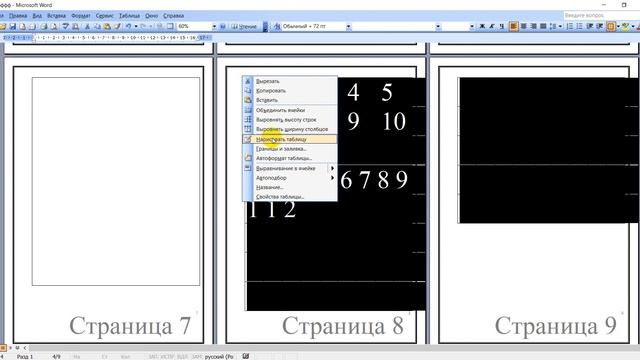Align text to the right
This screenshot has height=360, width=640.
point(533,27)
